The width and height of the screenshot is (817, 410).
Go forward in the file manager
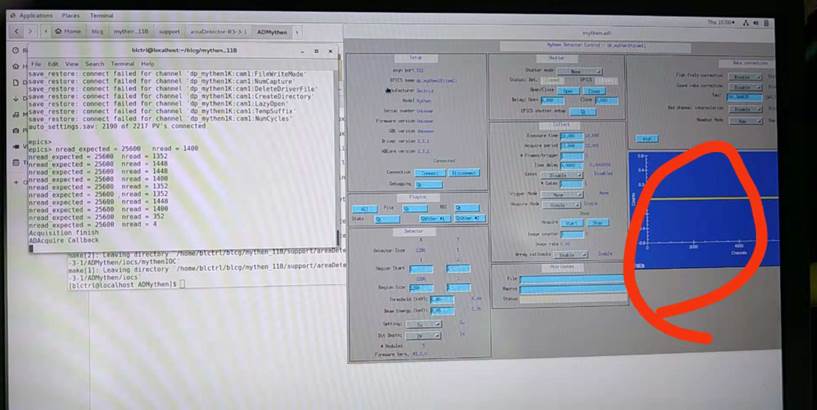[30, 31]
